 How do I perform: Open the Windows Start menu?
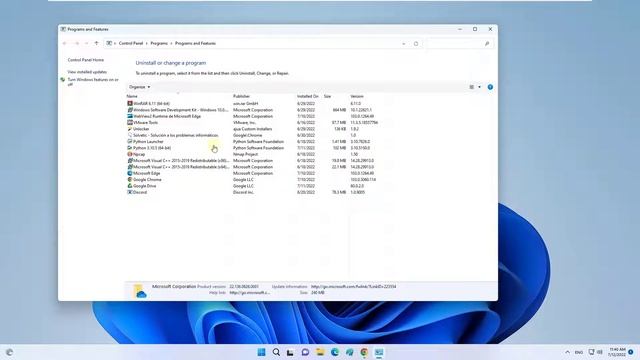click(x=262, y=352)
